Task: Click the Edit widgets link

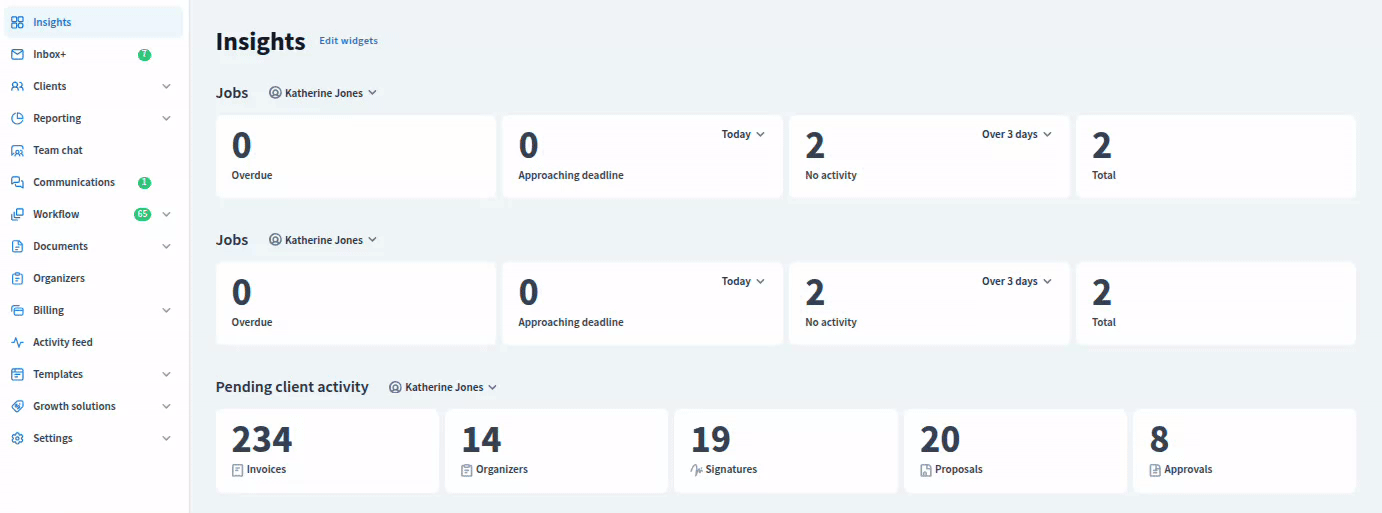Action: (348, 41)
